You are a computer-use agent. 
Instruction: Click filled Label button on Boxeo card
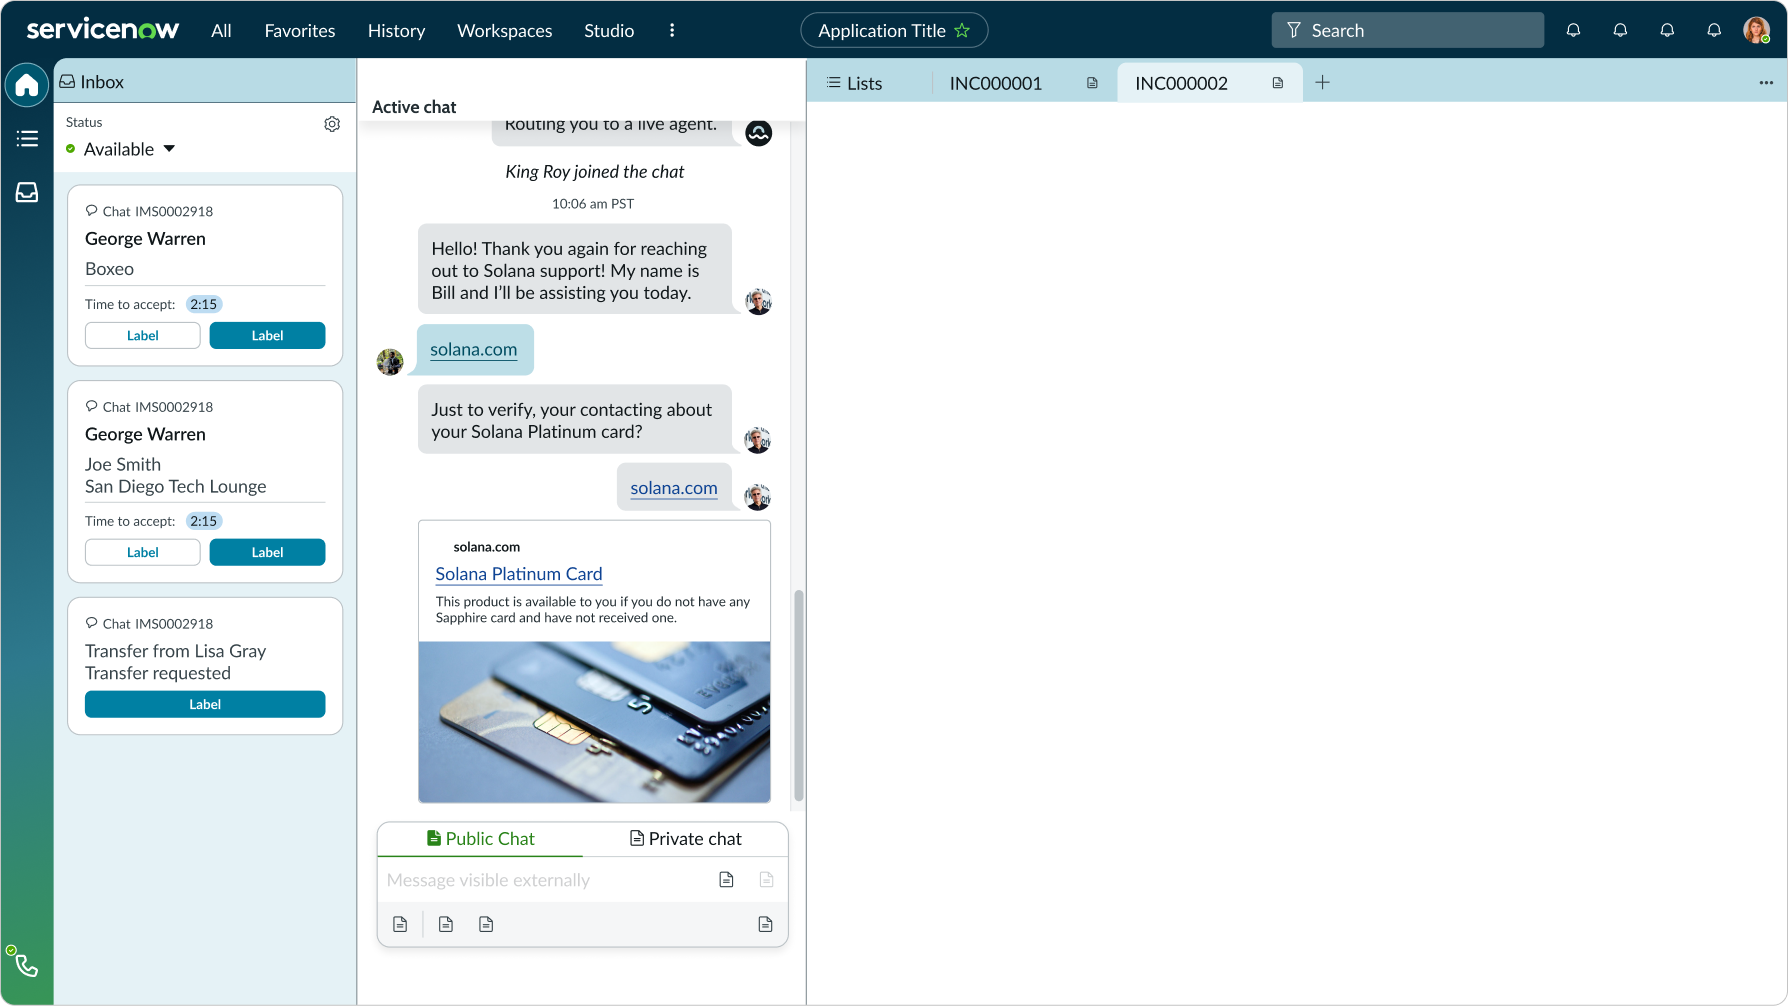[x=267, y=336]
